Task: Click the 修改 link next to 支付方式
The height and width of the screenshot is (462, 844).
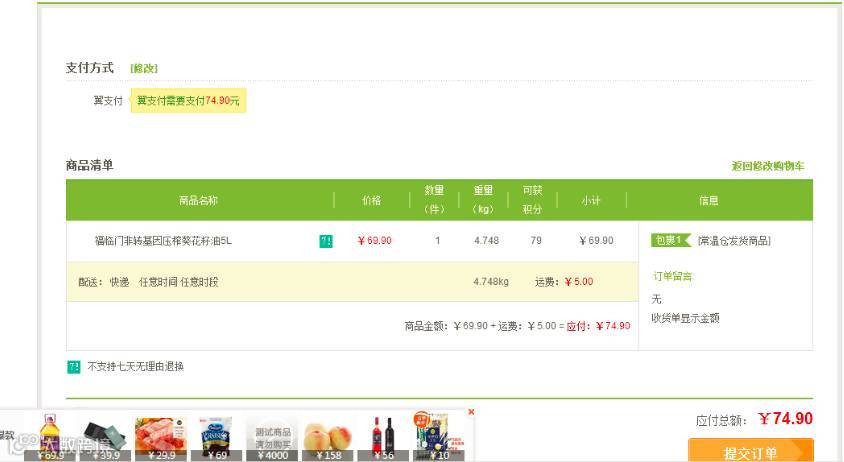Action: tap(144, 68)
